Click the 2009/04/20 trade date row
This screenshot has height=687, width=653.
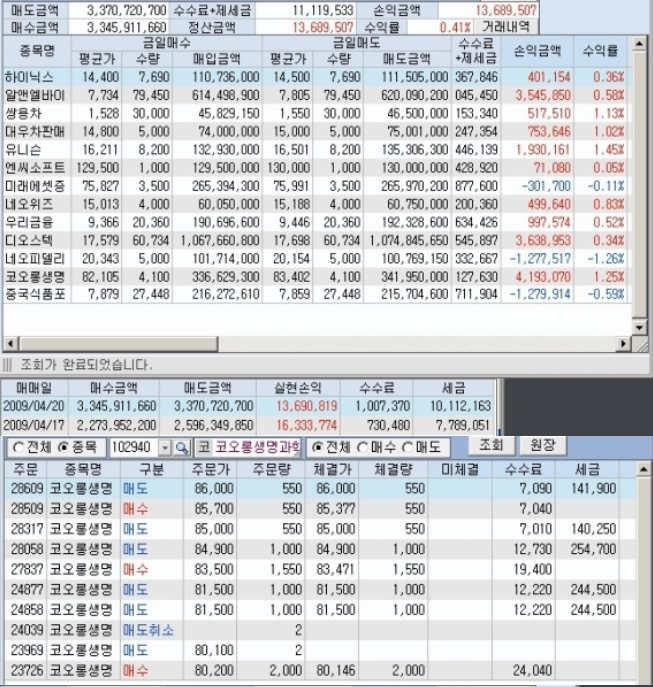pyautogui.click(x=248, y=406)
